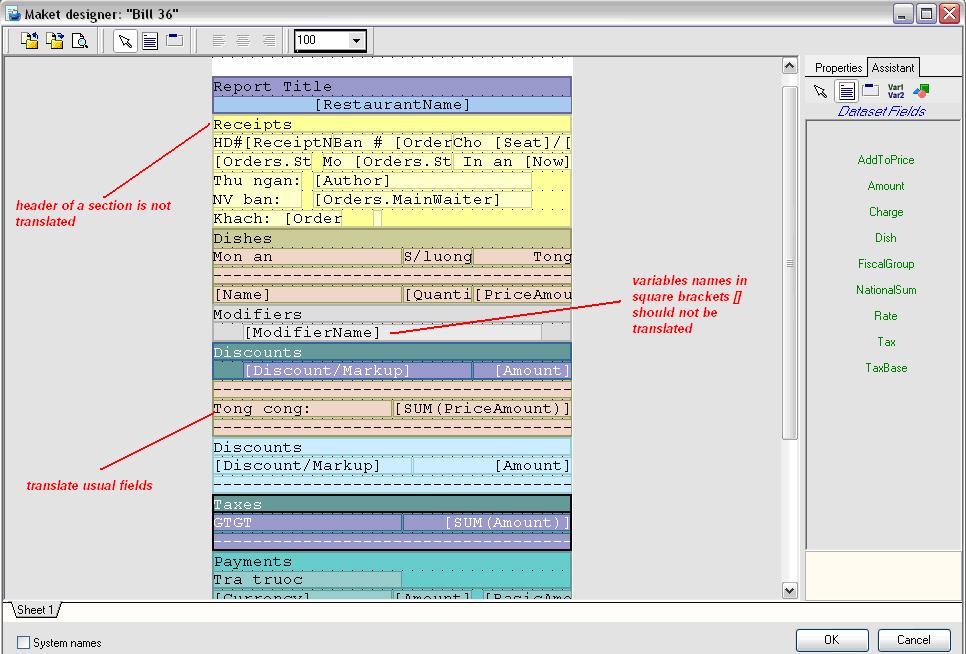The image size is (966, 654).
Task: Select the Taxes band header
Action: 392,505
